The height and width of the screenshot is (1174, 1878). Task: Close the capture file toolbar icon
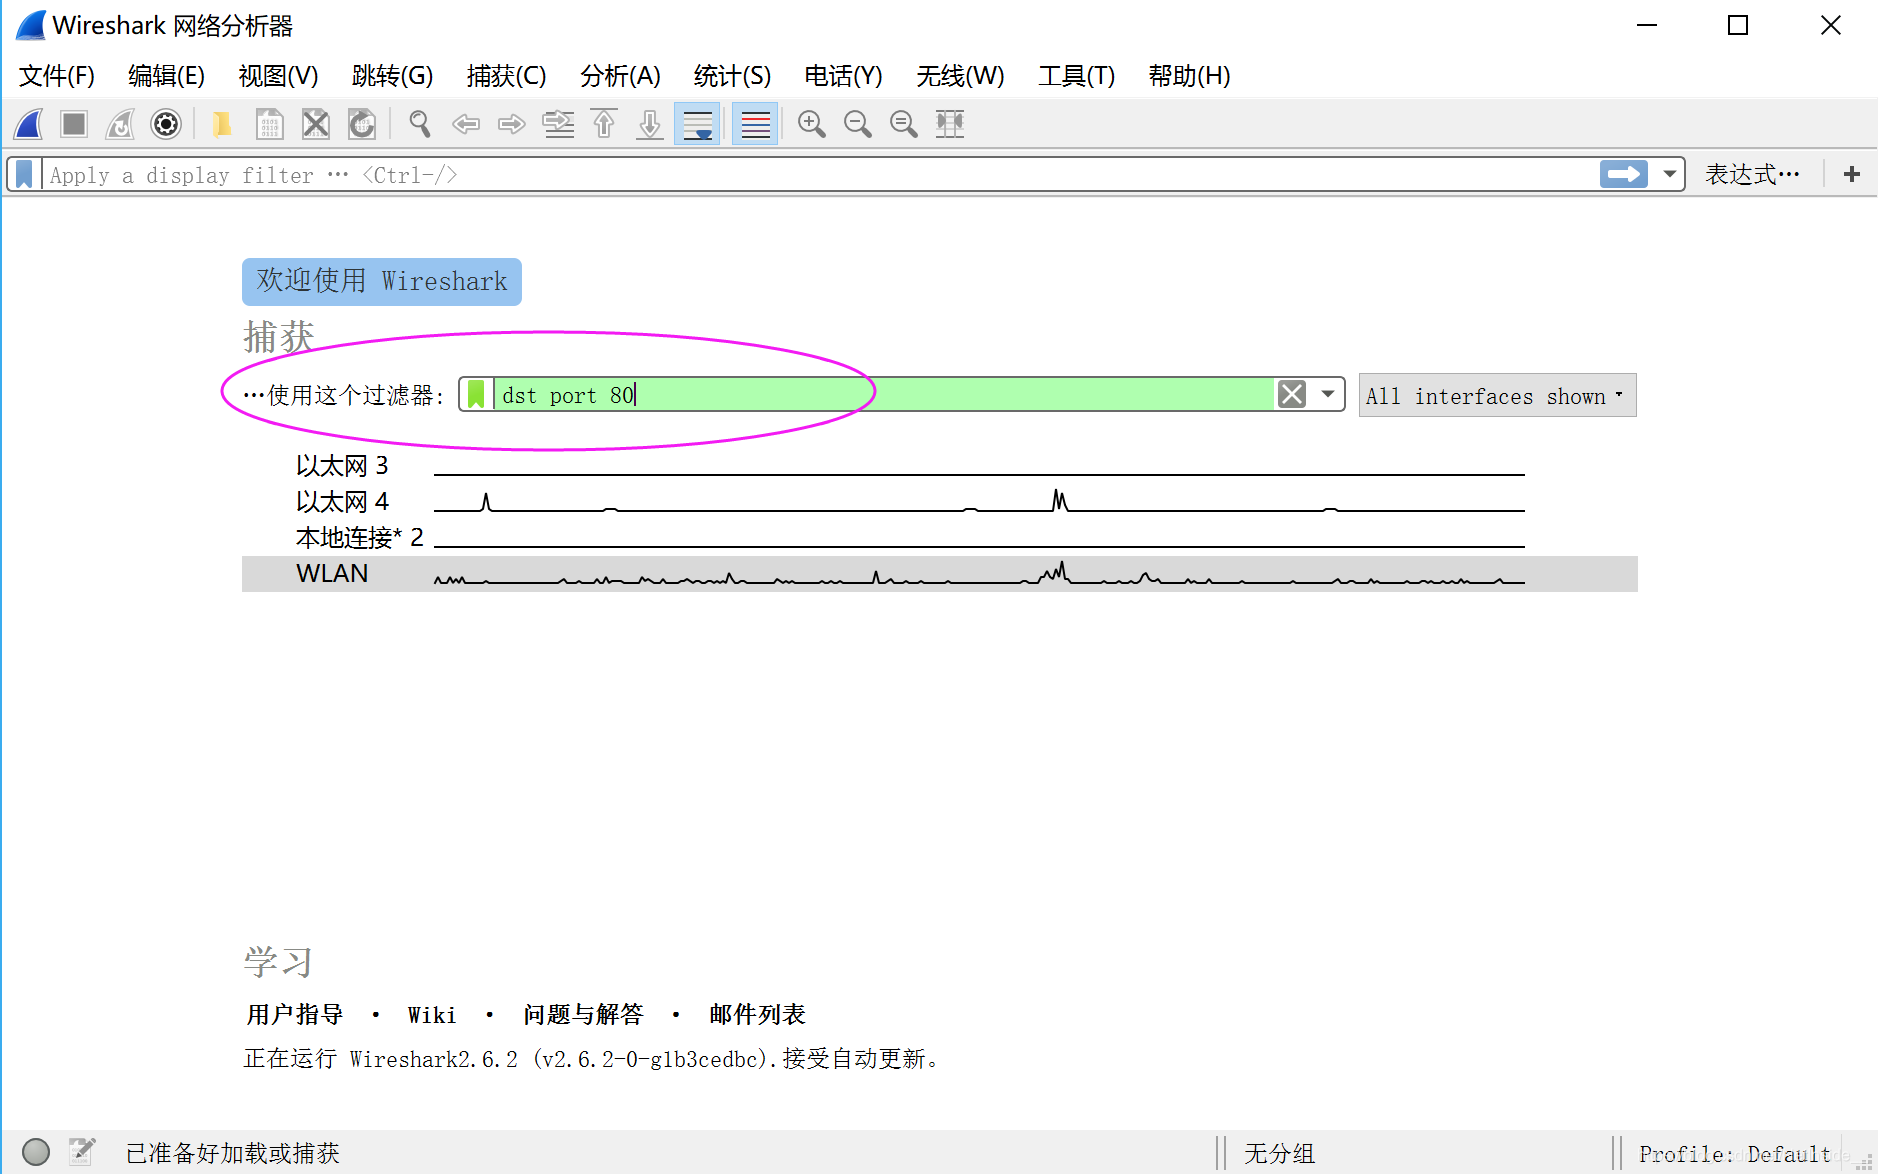tap(315, 124)
